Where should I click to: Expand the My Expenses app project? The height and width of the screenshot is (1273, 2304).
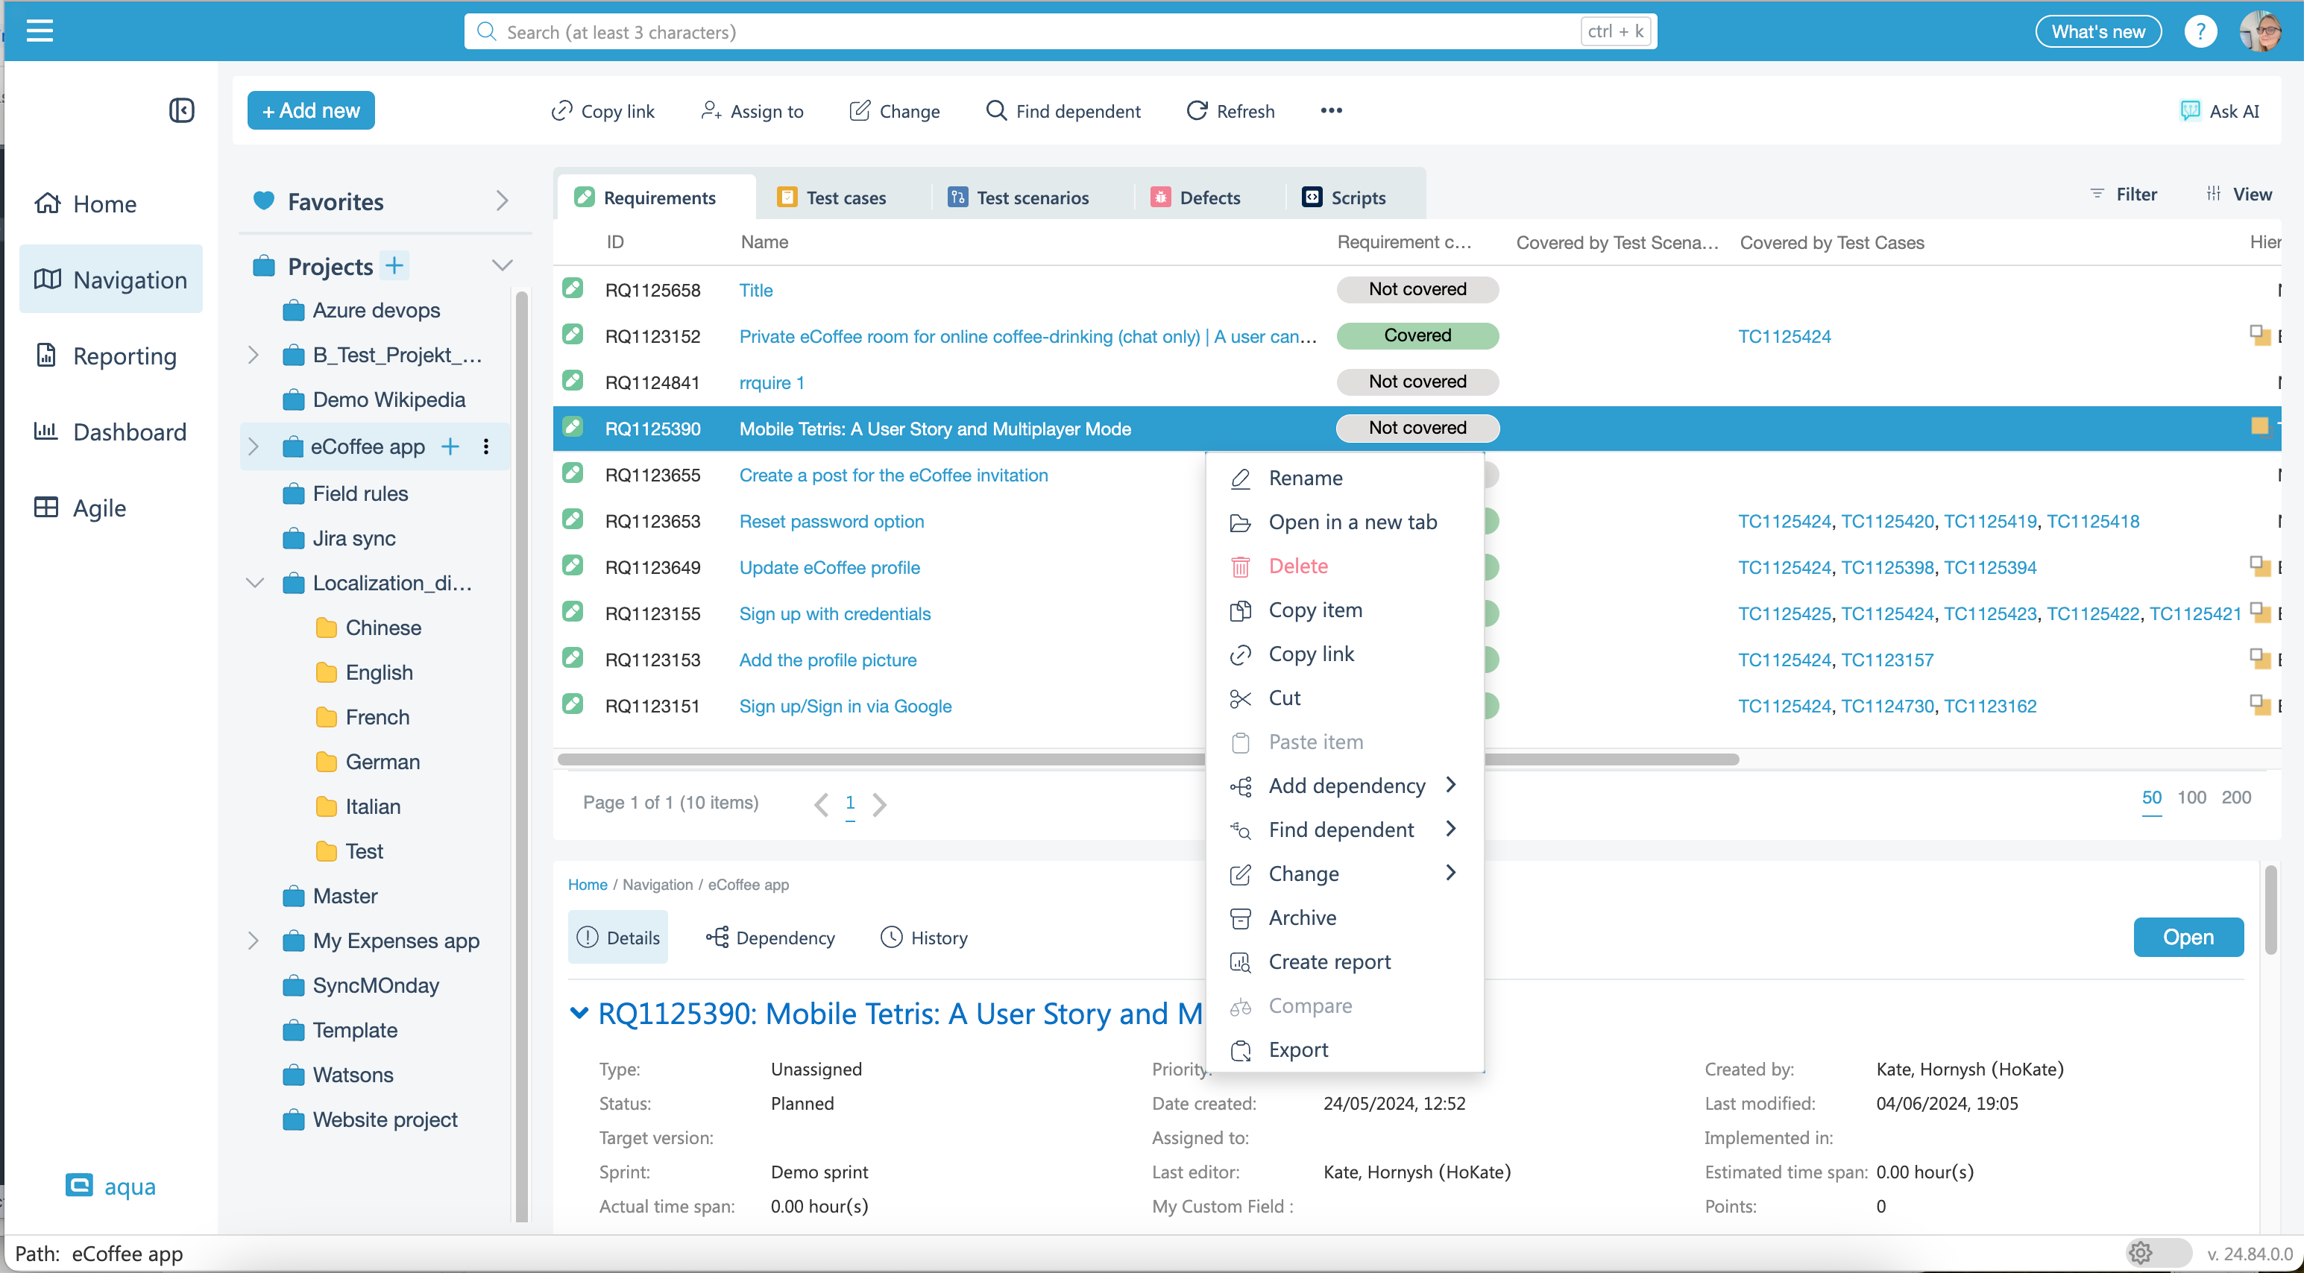coord(254,940)
